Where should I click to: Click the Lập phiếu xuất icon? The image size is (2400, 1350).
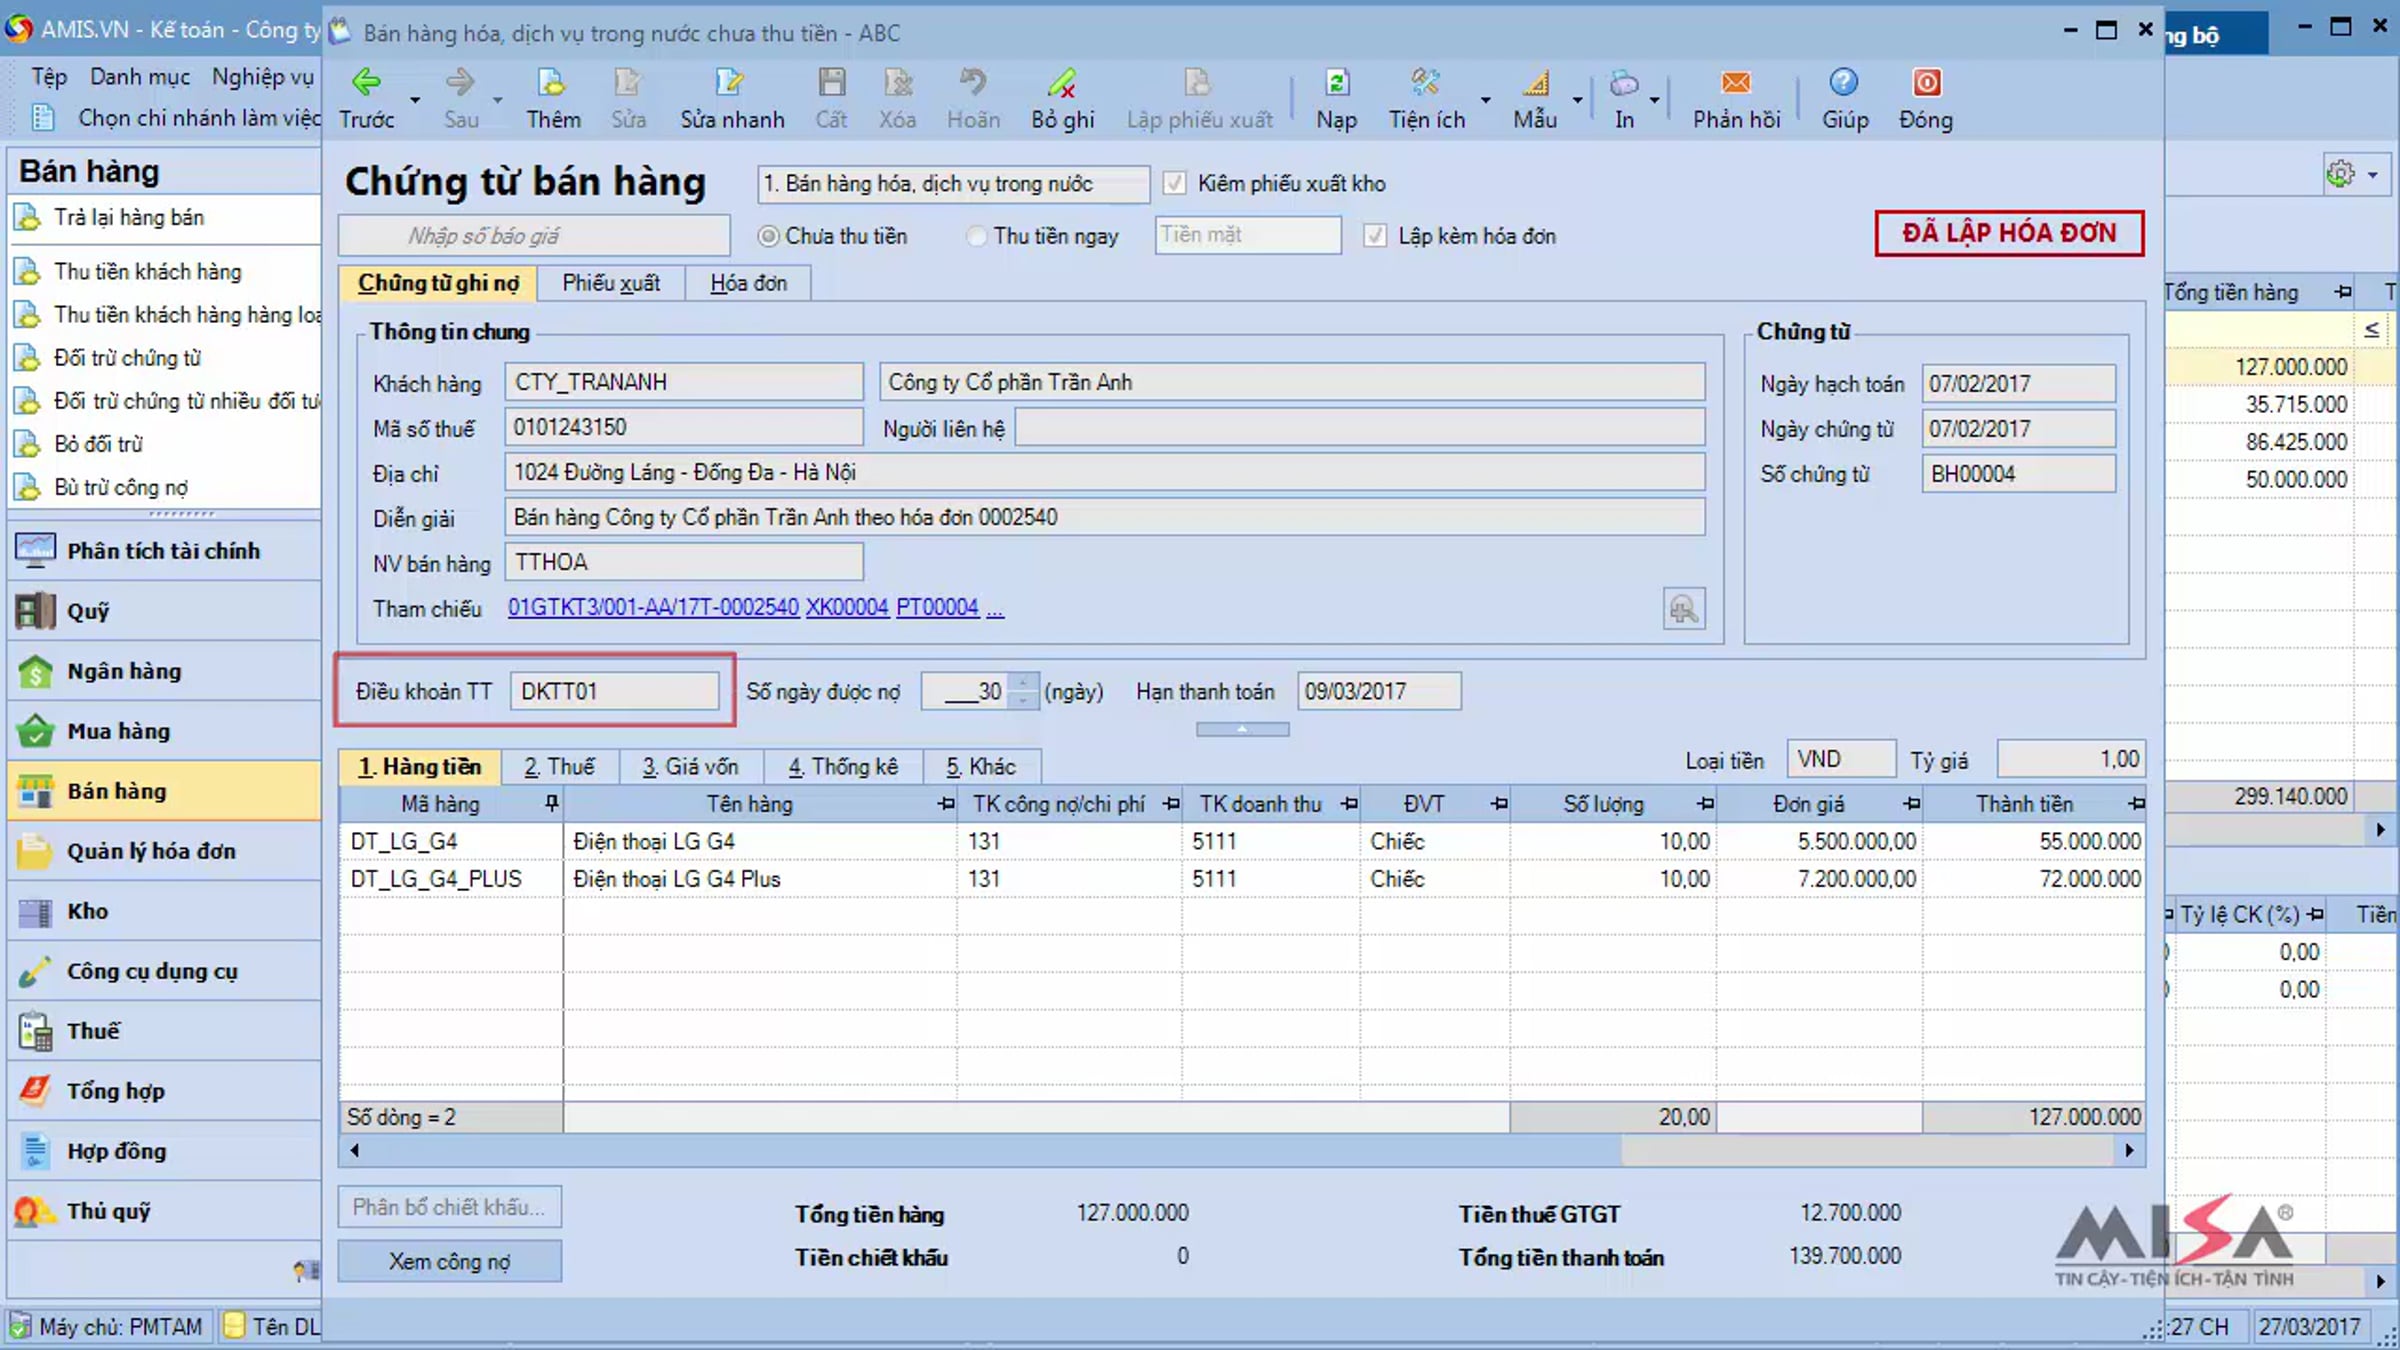point(1198,83)
